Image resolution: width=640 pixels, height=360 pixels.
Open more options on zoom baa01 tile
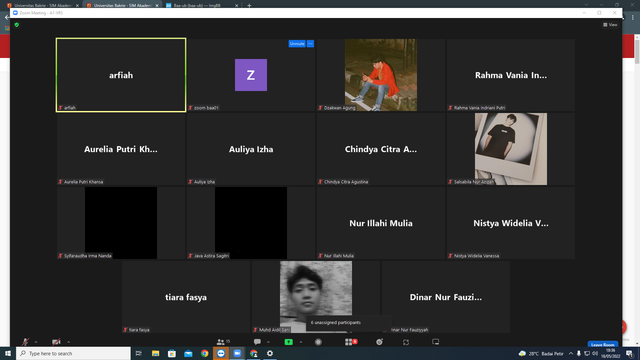click(310, 44)
